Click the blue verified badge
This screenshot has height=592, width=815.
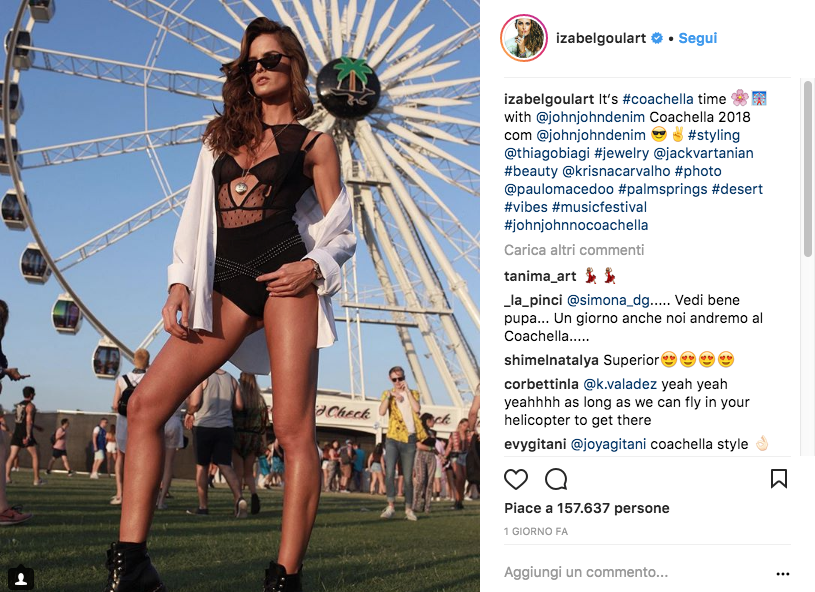click(657, 38)
